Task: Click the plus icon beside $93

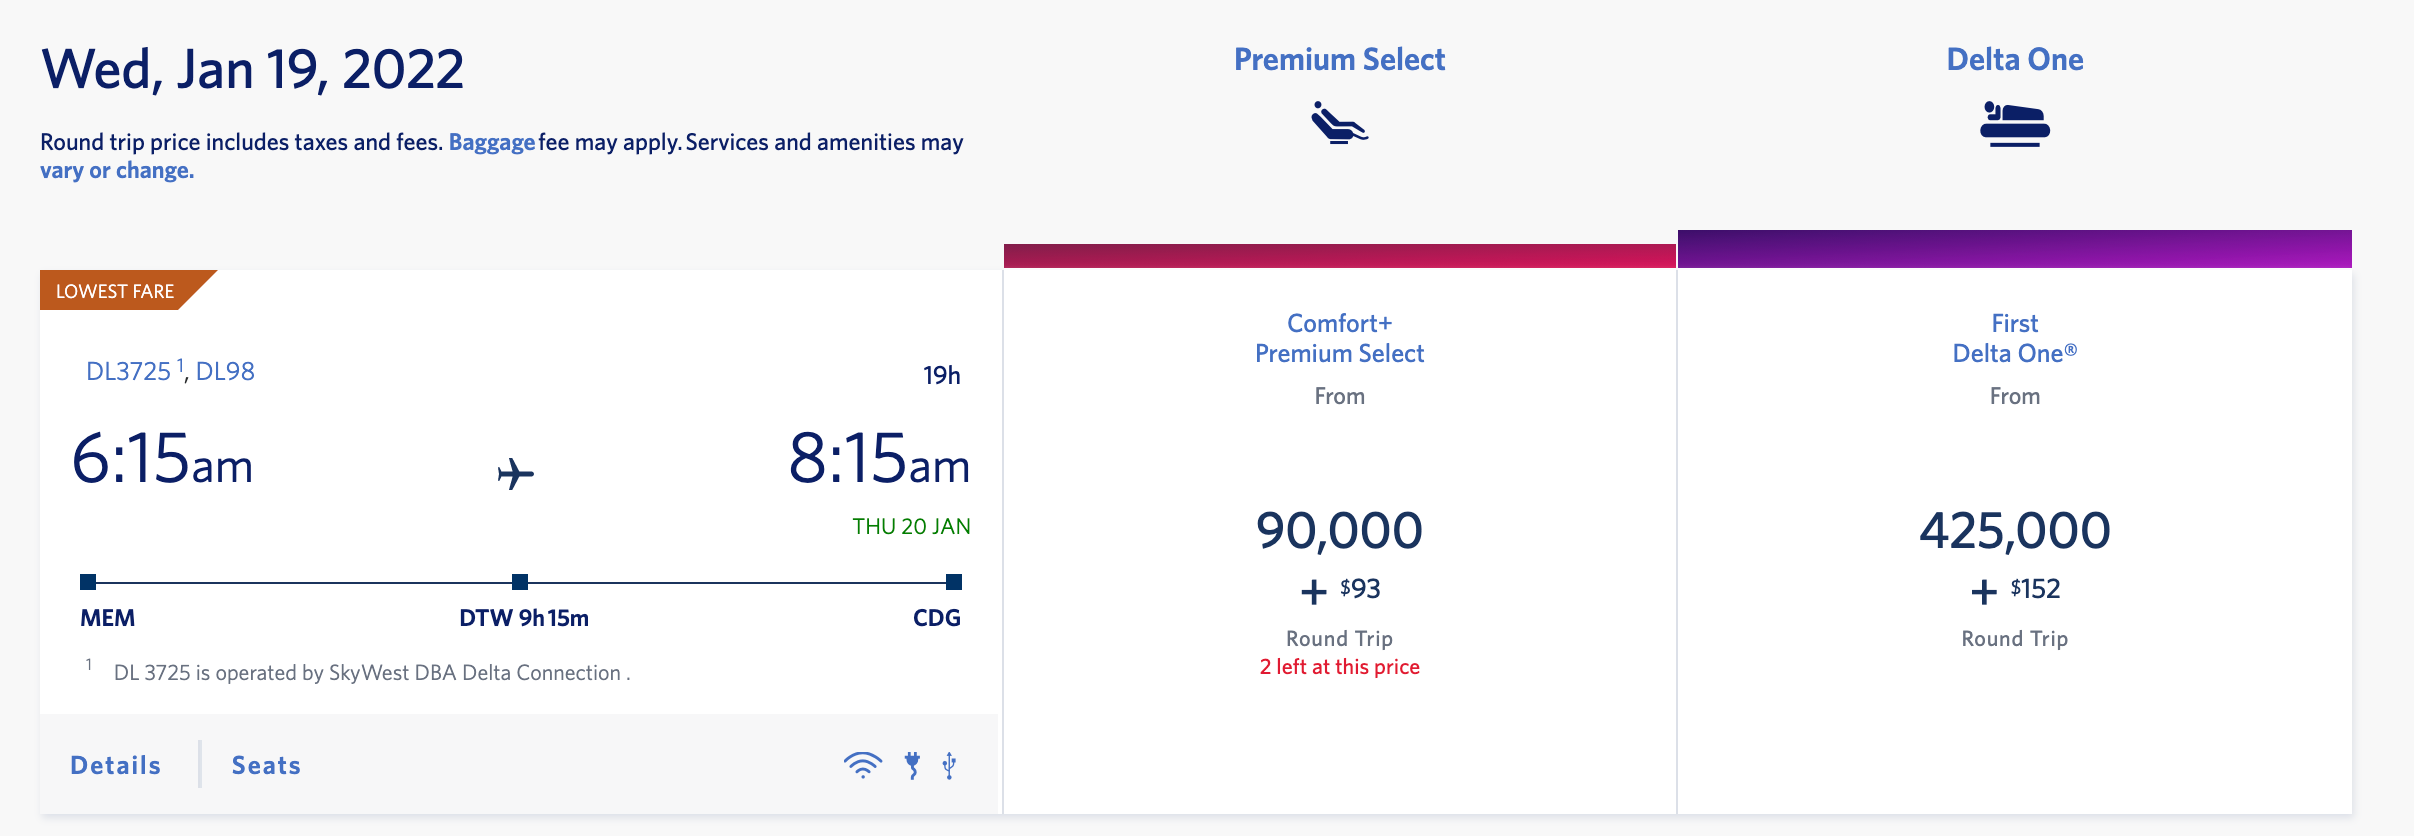Action: 1313,592
